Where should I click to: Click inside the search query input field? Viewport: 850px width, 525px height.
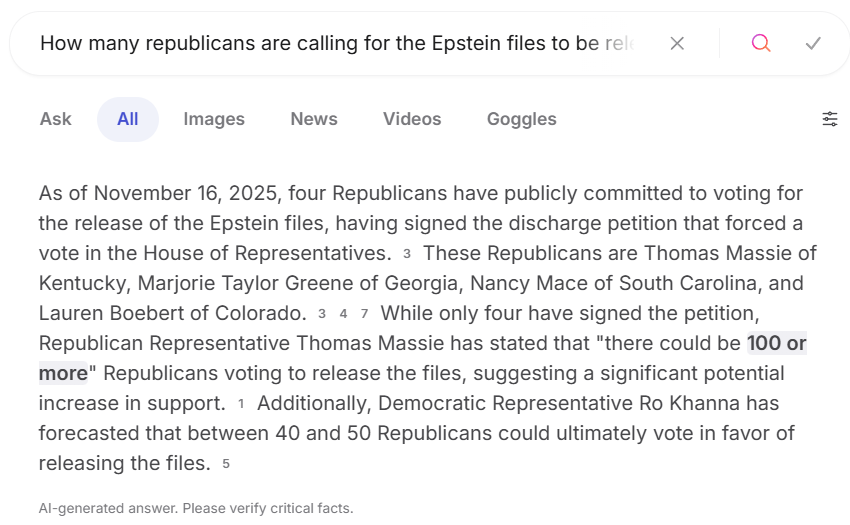[340, 43]
